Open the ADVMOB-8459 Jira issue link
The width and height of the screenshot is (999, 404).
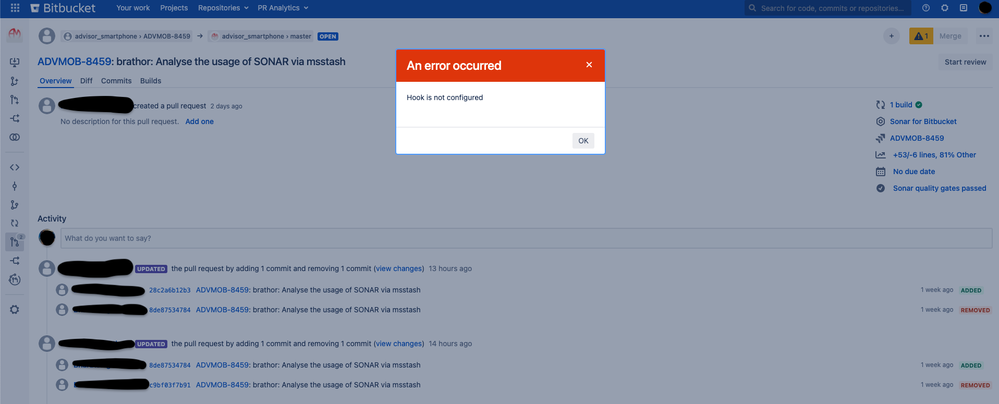pos(917,138)
